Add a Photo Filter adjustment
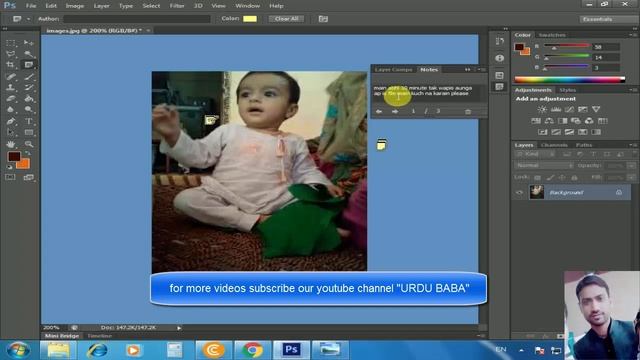Screen dimensions: 640x360 [x=576, y=121]
